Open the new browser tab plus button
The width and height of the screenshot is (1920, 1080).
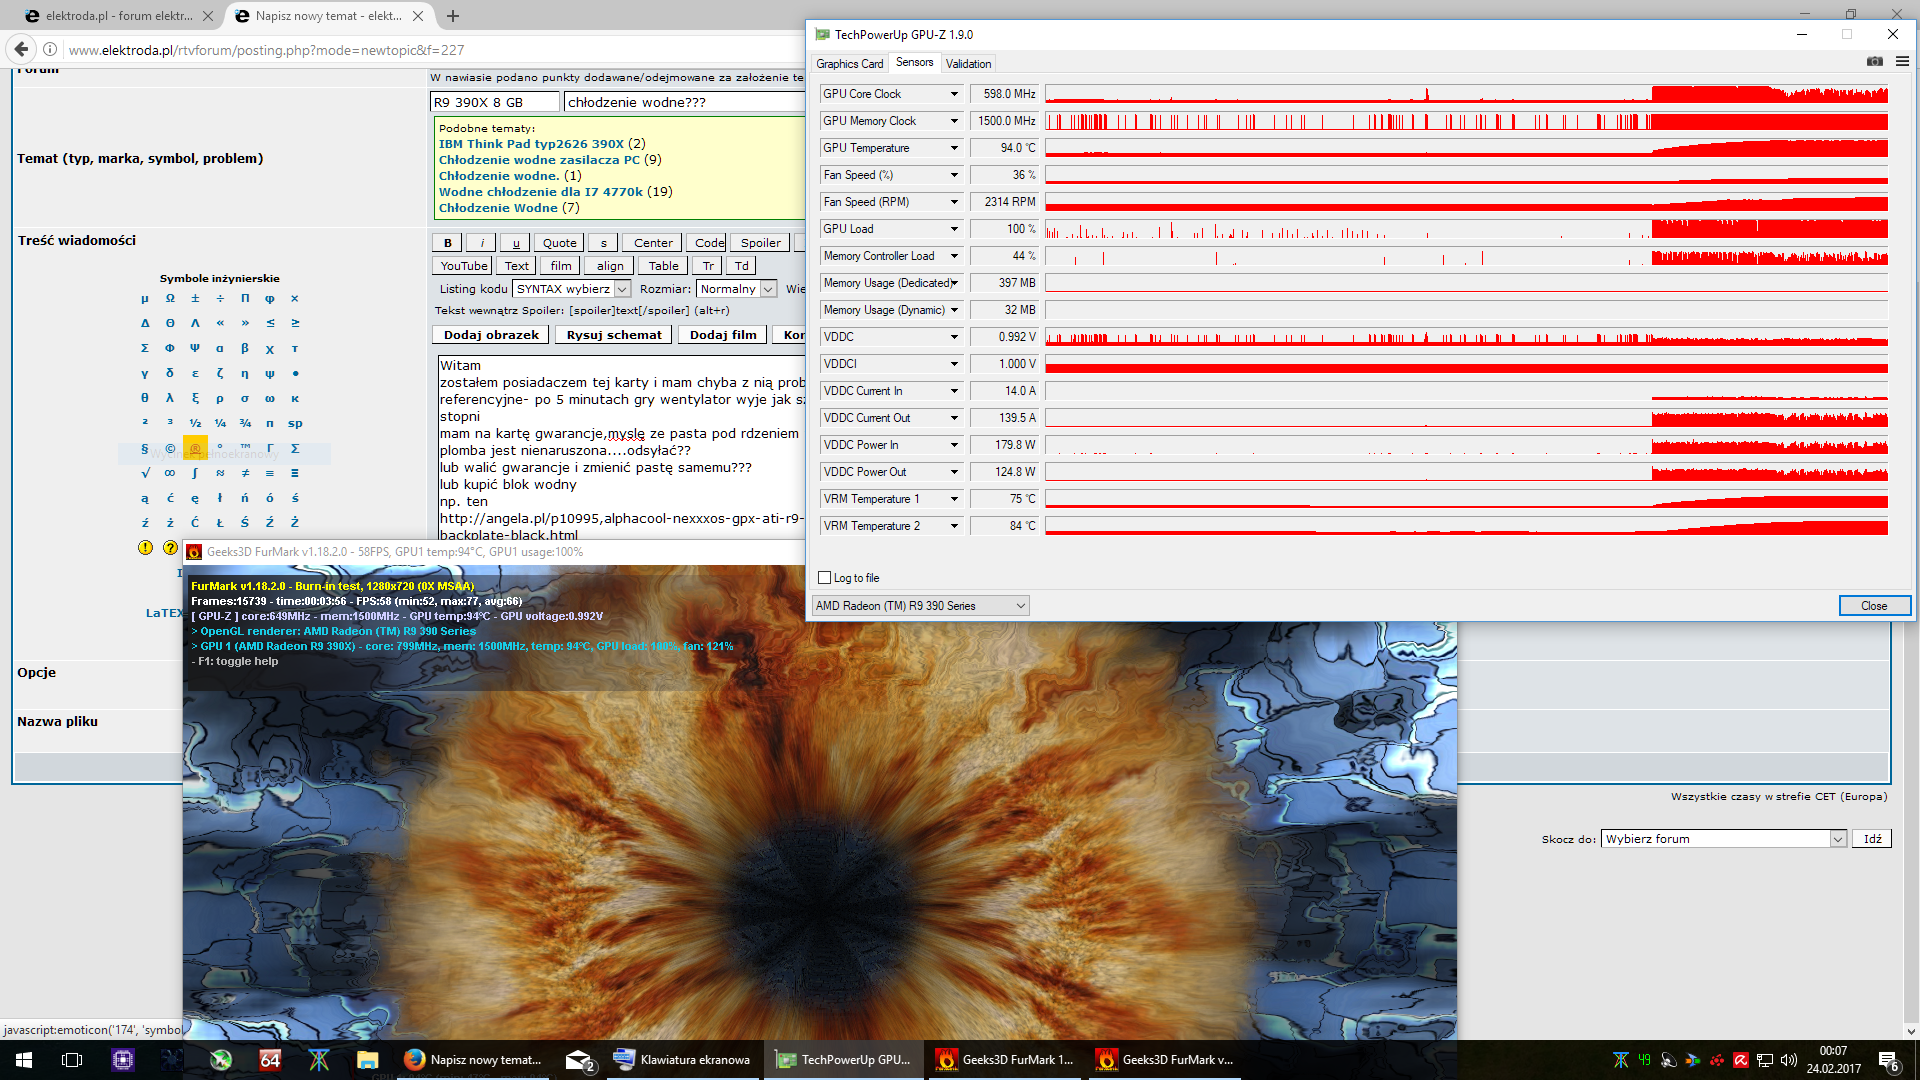point(453,16)
